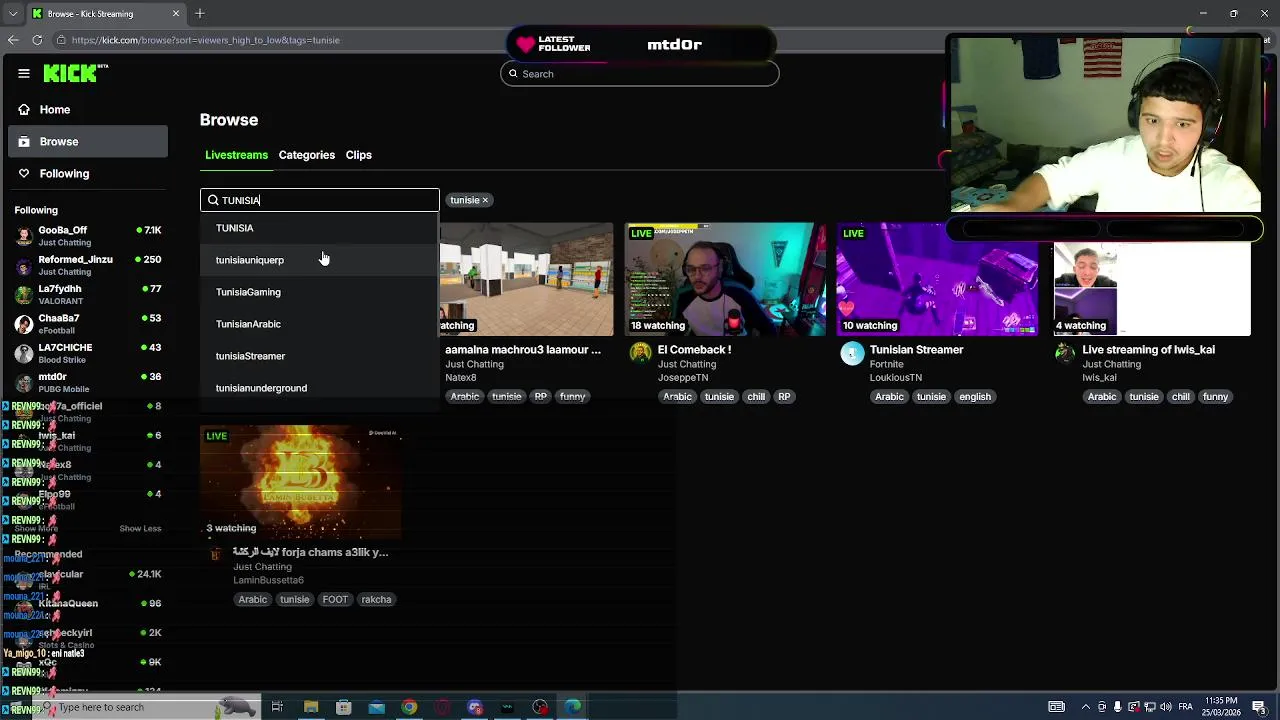The width and height of the screenshot is (1280, 720).
Task: Open the notification center icon
Action: pos(1259,707)
